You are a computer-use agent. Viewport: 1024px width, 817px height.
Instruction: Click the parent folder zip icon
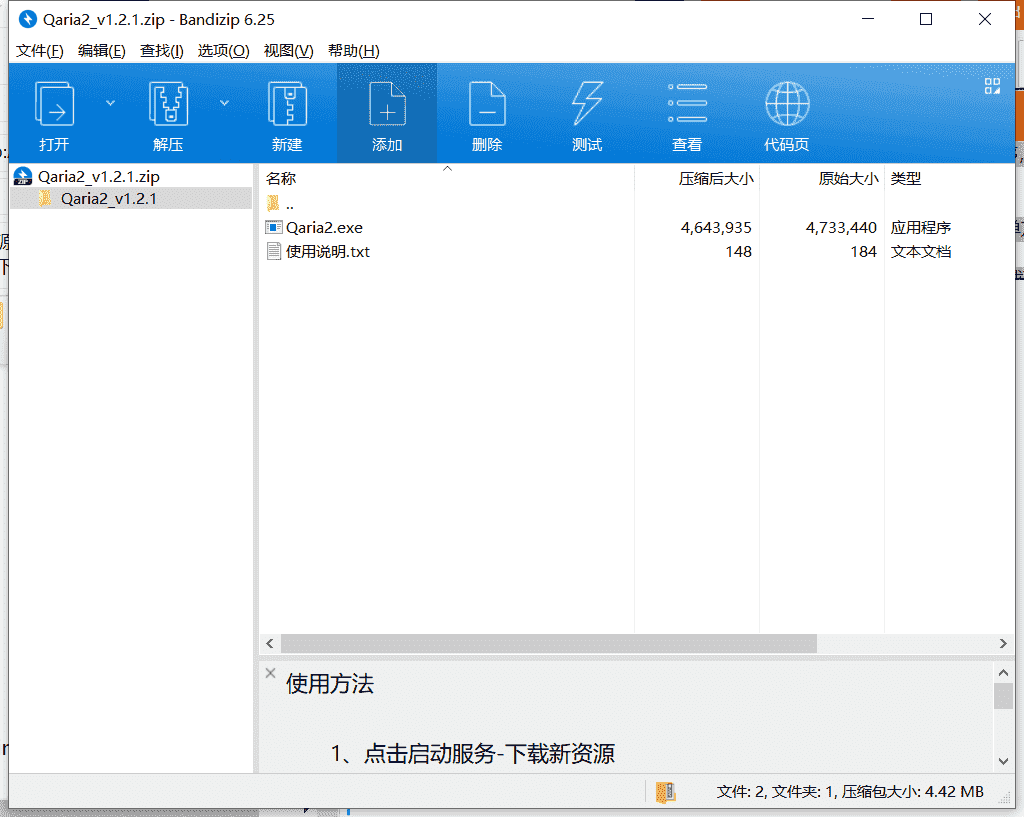click(x=273, y=203)
